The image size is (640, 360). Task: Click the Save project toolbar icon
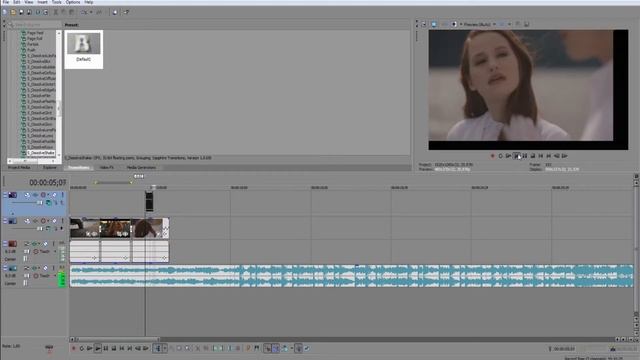(21, 12)
